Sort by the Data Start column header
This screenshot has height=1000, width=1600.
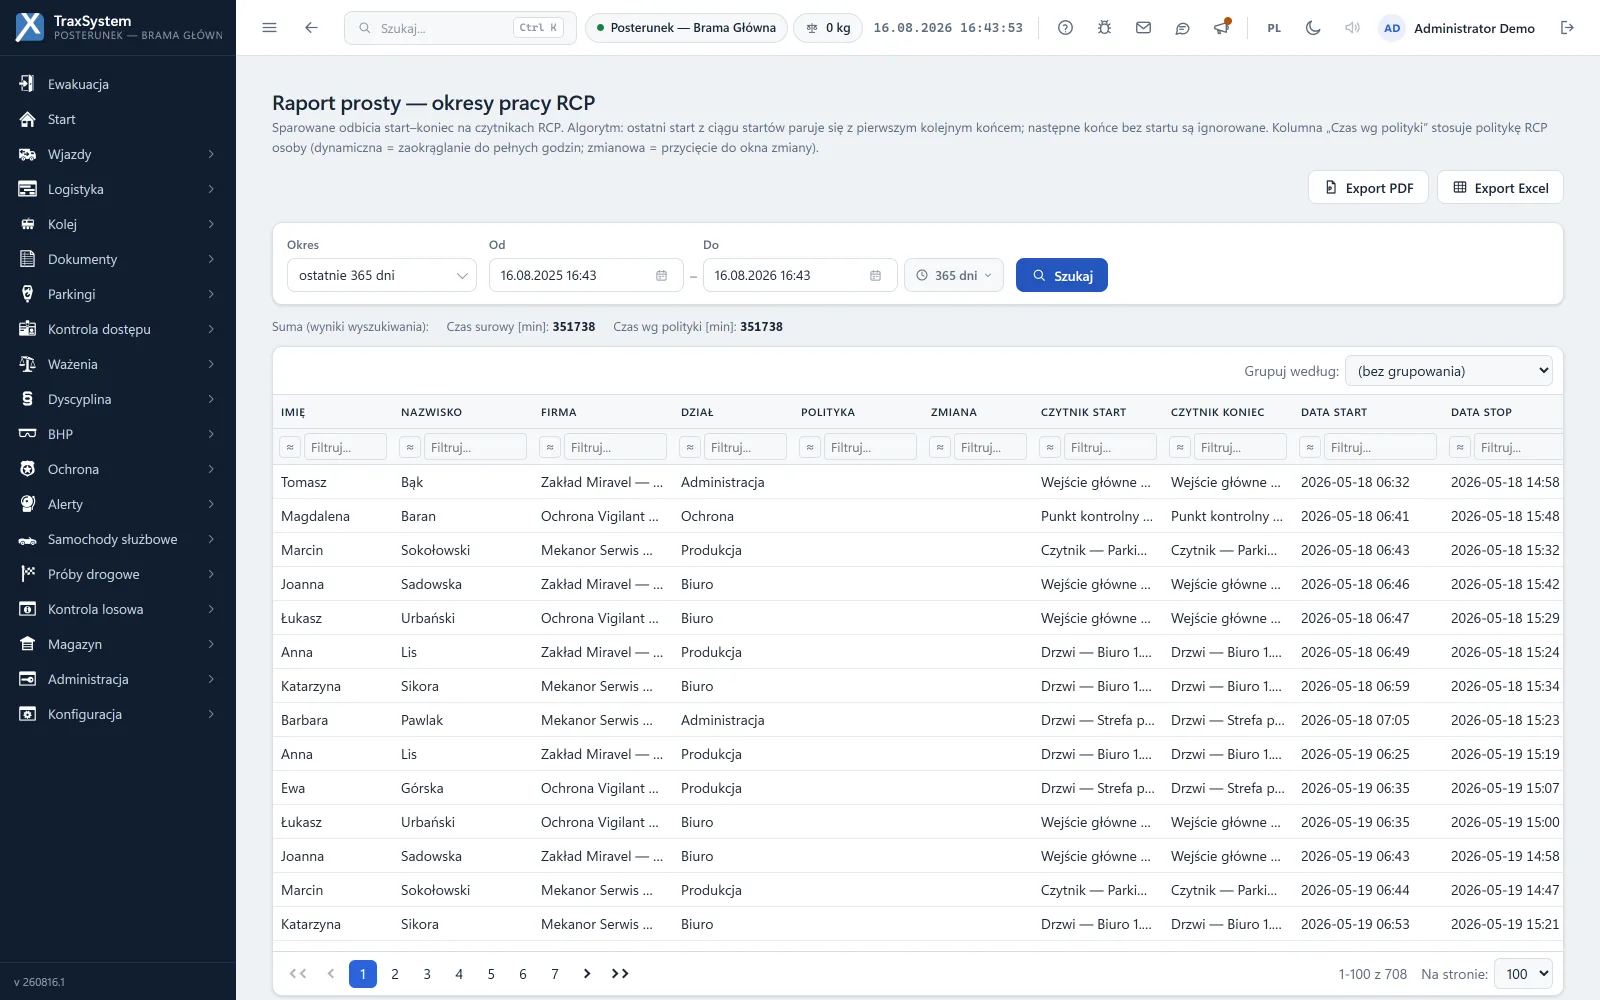pos(1333,412)
